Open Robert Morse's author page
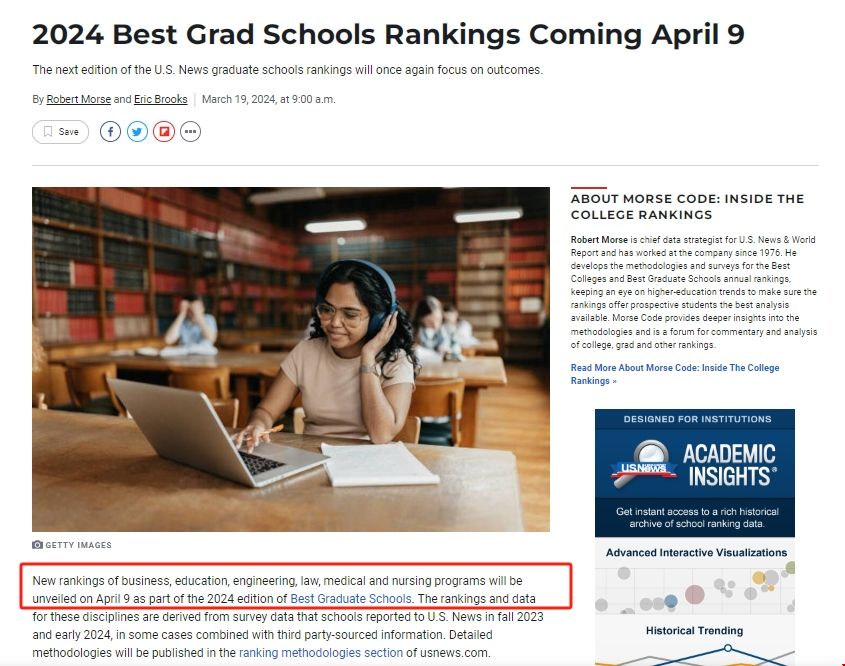Viewport: 845px width, 666px height. (x=79, y=99)
